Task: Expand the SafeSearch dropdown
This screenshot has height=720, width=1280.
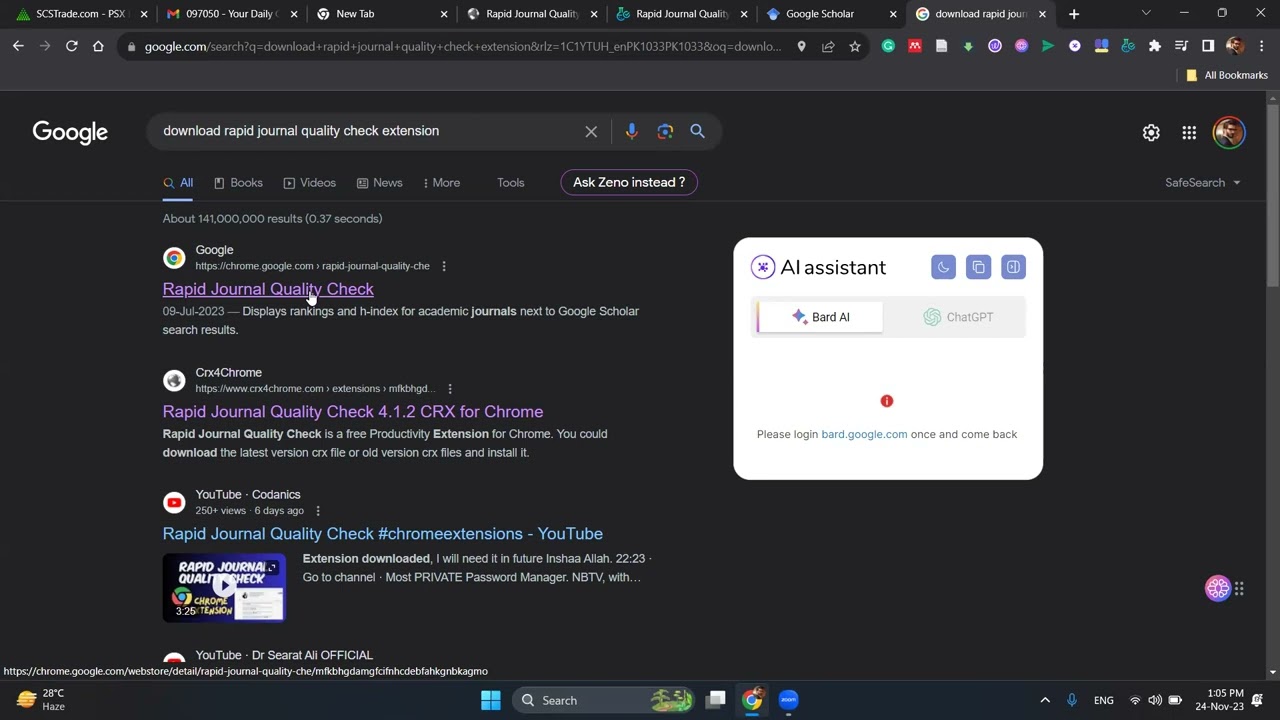Action: click(1202, 183)
